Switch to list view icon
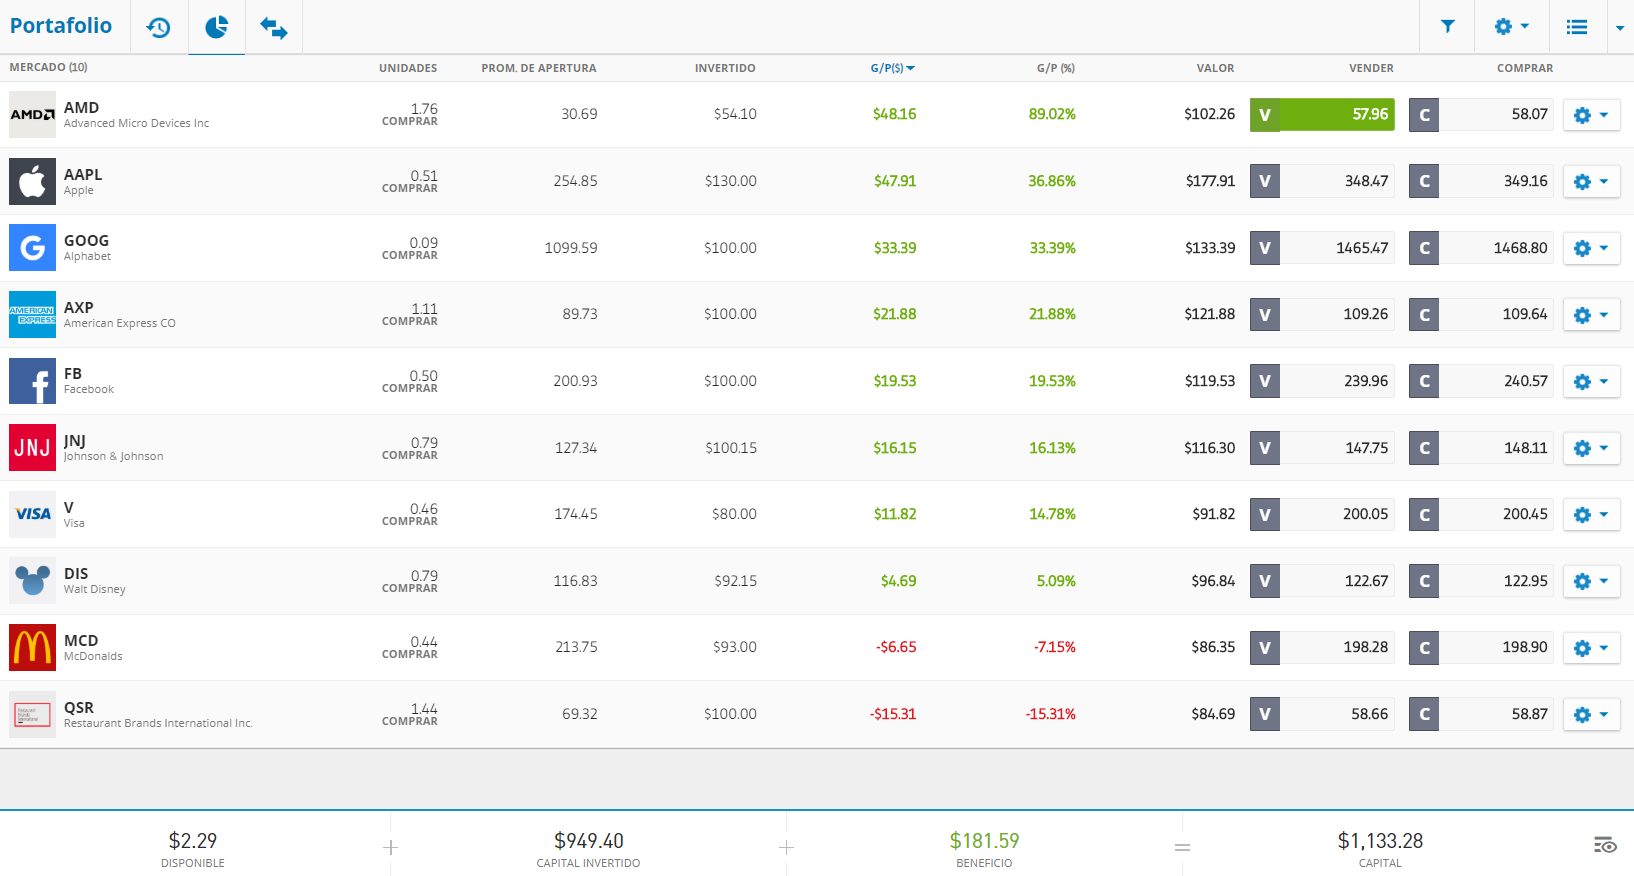Image resolution: width=1634 pixels, height=876 pixels. click(x=1577, y=27)
